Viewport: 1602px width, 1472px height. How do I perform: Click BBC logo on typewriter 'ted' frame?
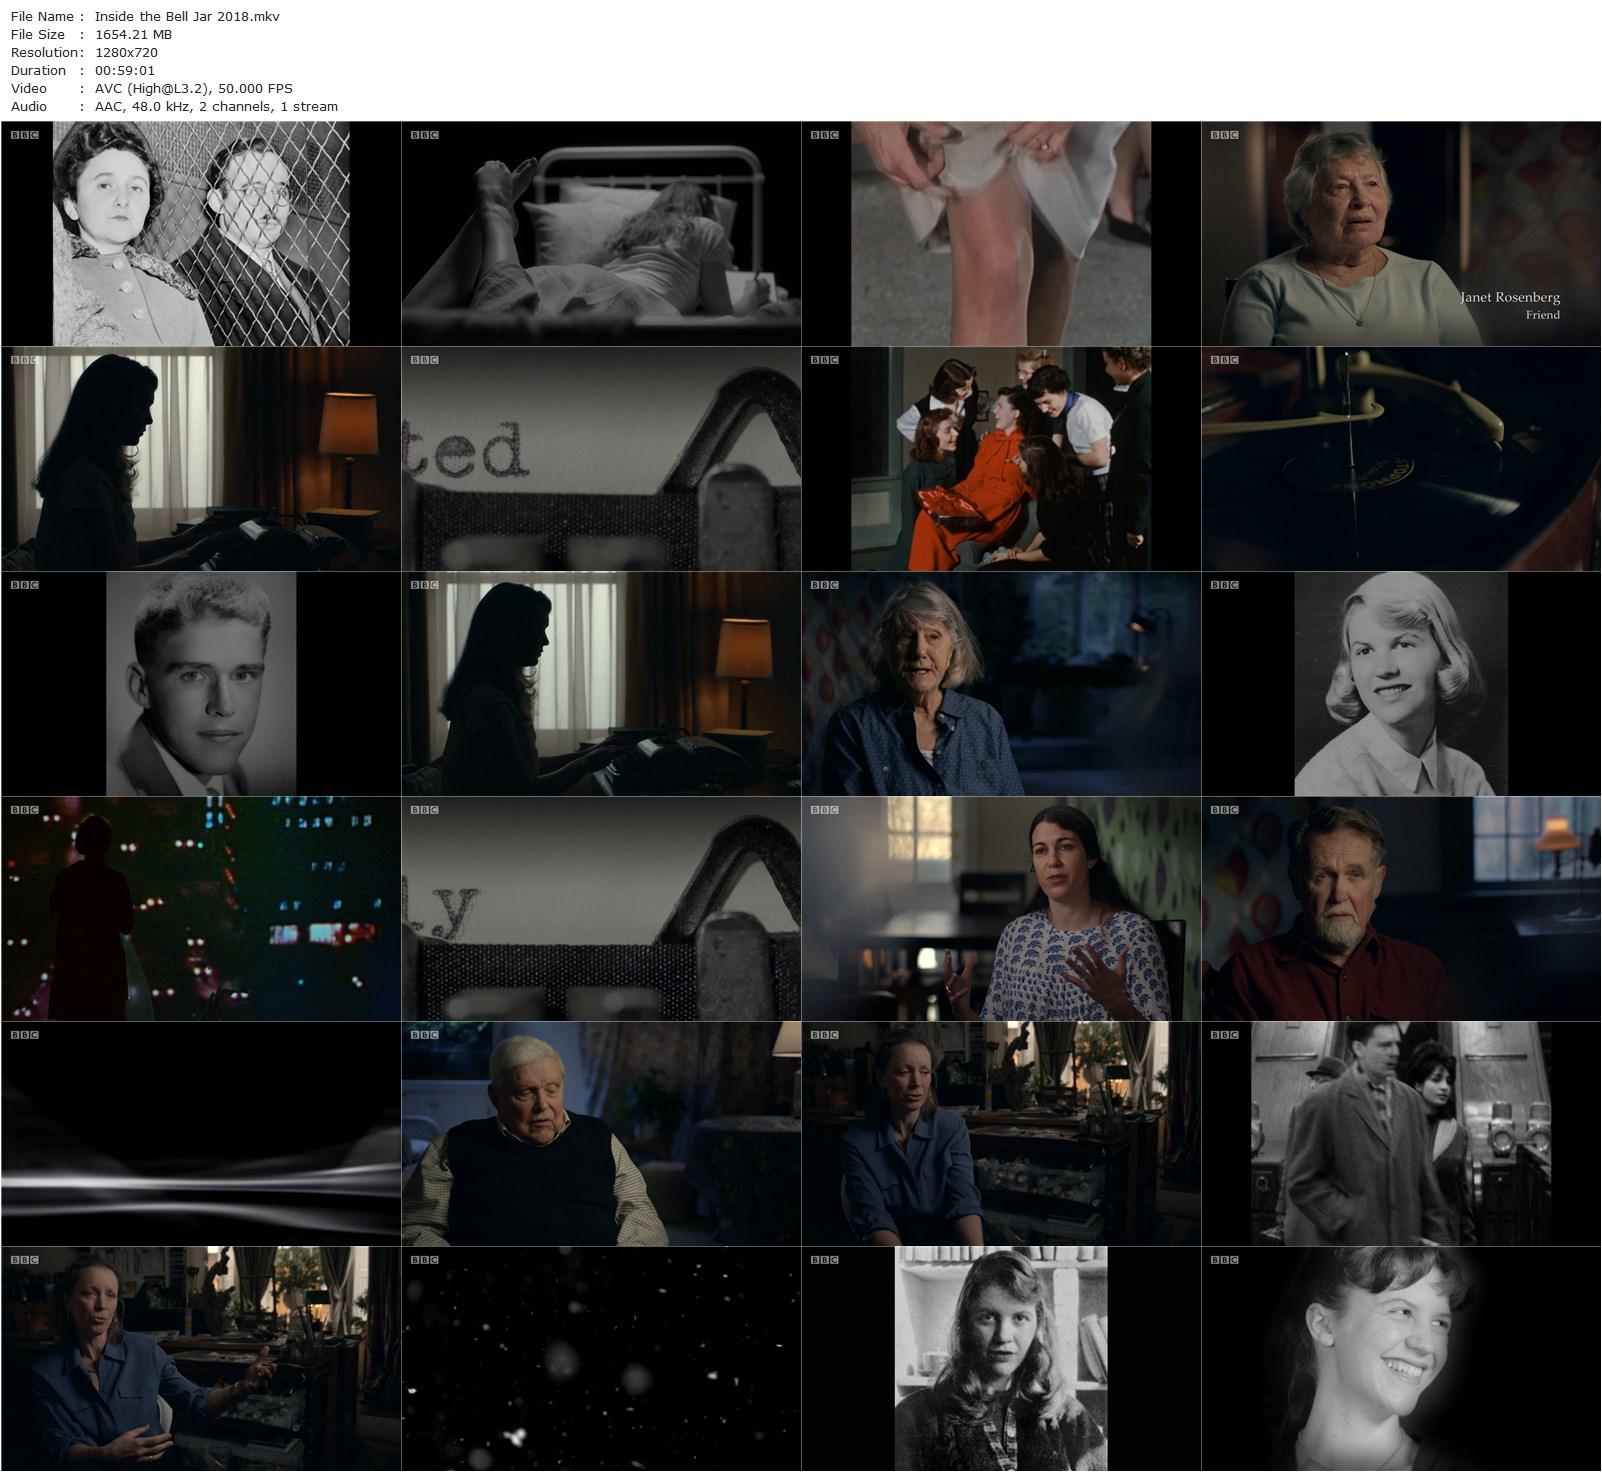coord(424,360)
